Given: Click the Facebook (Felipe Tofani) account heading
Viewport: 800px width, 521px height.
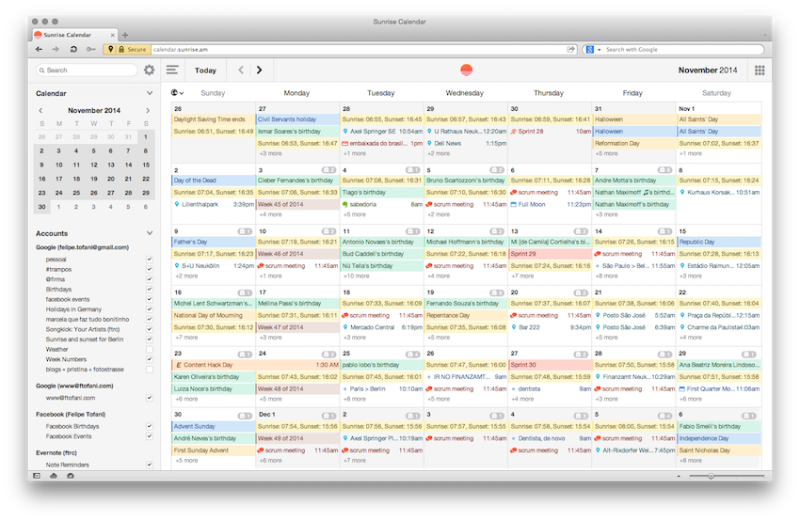Looking at the screenshot, I should pos(70,414).
